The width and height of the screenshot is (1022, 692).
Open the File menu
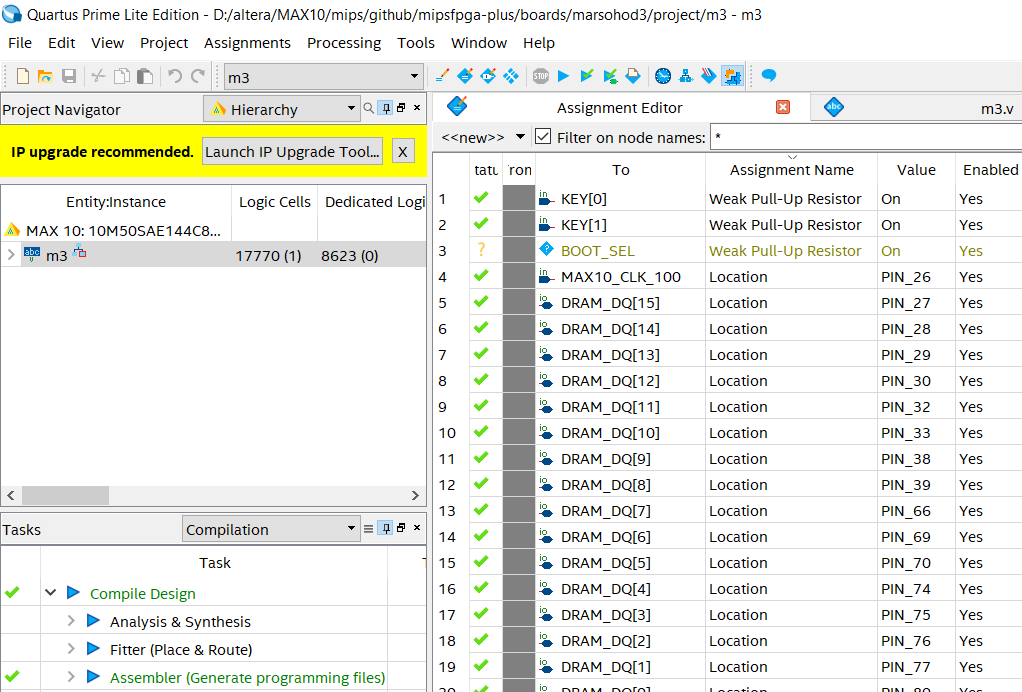point(20,43)
